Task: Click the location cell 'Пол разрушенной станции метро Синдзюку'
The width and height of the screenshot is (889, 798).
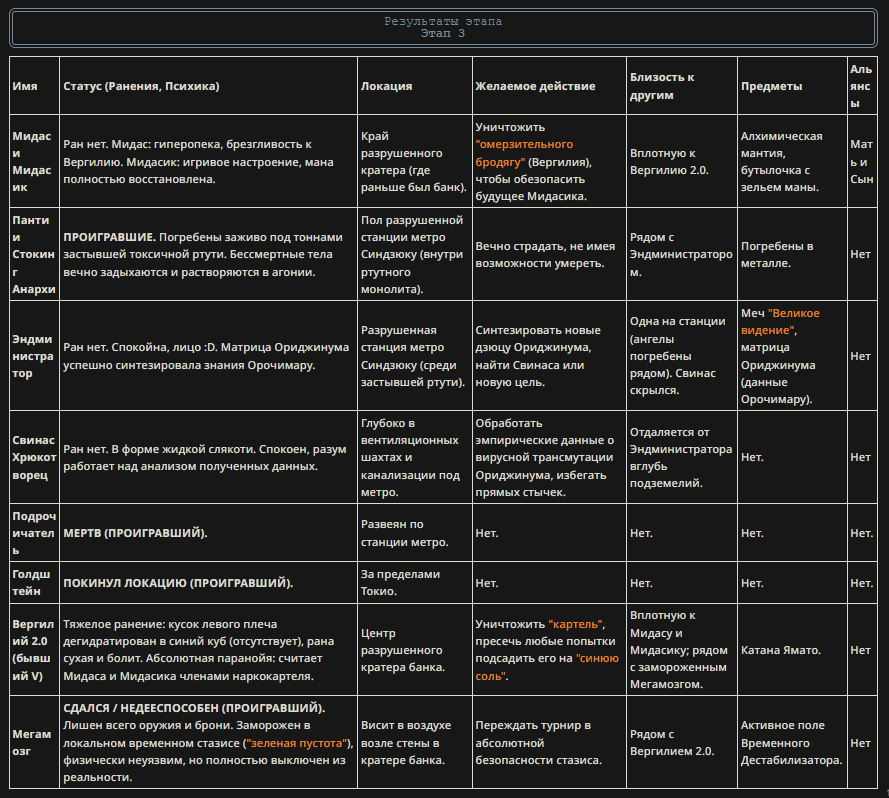Action: point(415,254)
